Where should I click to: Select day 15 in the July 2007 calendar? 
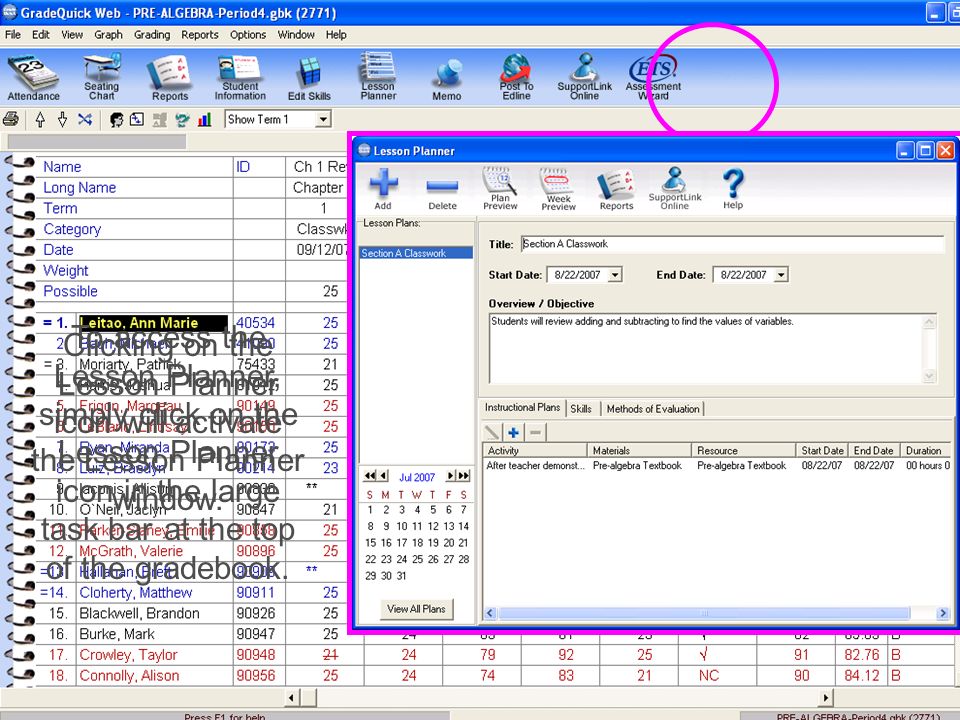click(x=370, y=542)
